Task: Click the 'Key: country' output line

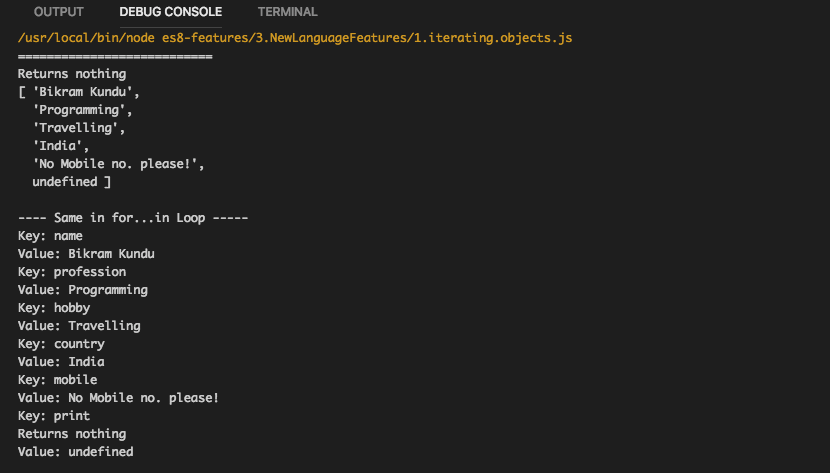Action: [61, 344]
